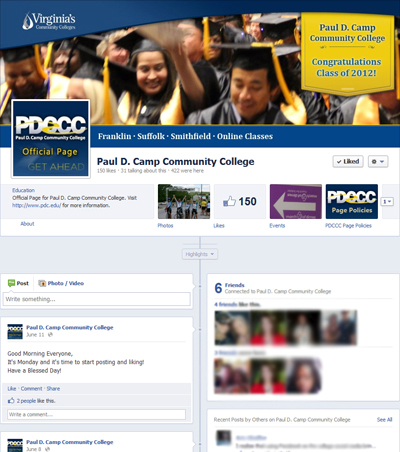Open the http://www.pdc.edu/ link

[37, 206]
